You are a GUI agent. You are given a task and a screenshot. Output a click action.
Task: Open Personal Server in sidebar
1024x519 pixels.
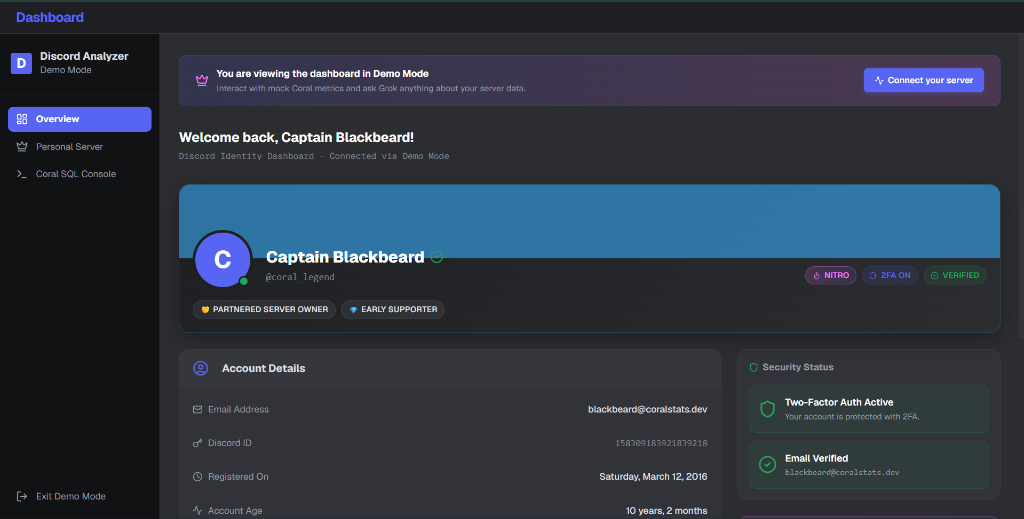tap(80, 147)
